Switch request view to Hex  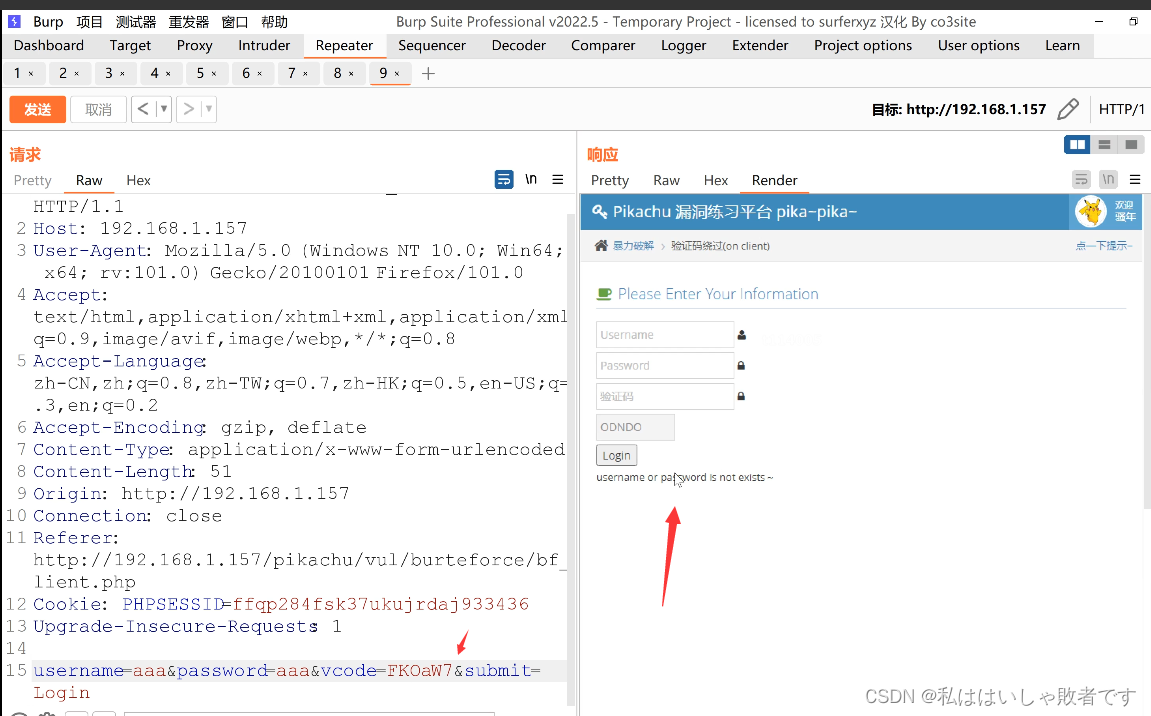(138, 181)
